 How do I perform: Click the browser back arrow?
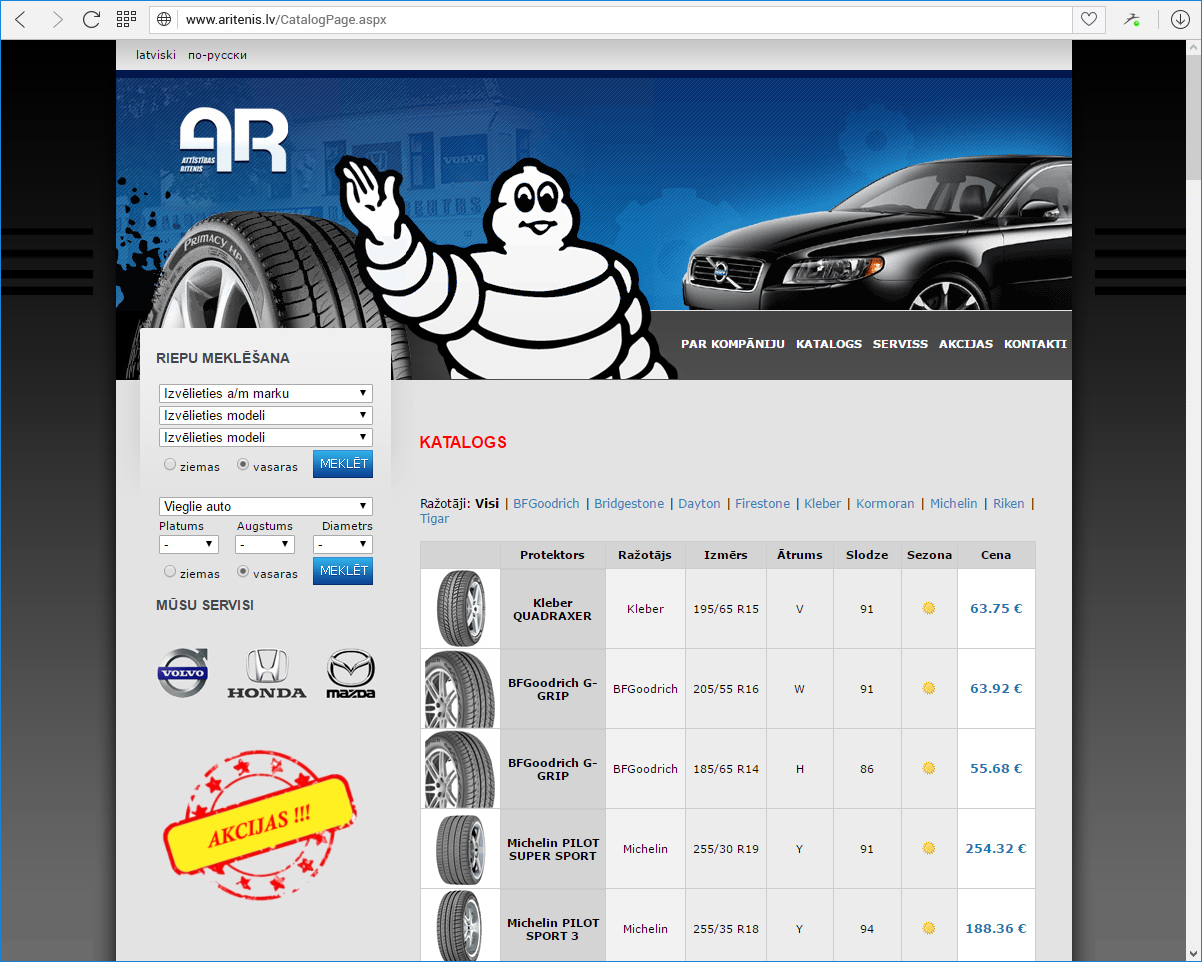point(22,19)
